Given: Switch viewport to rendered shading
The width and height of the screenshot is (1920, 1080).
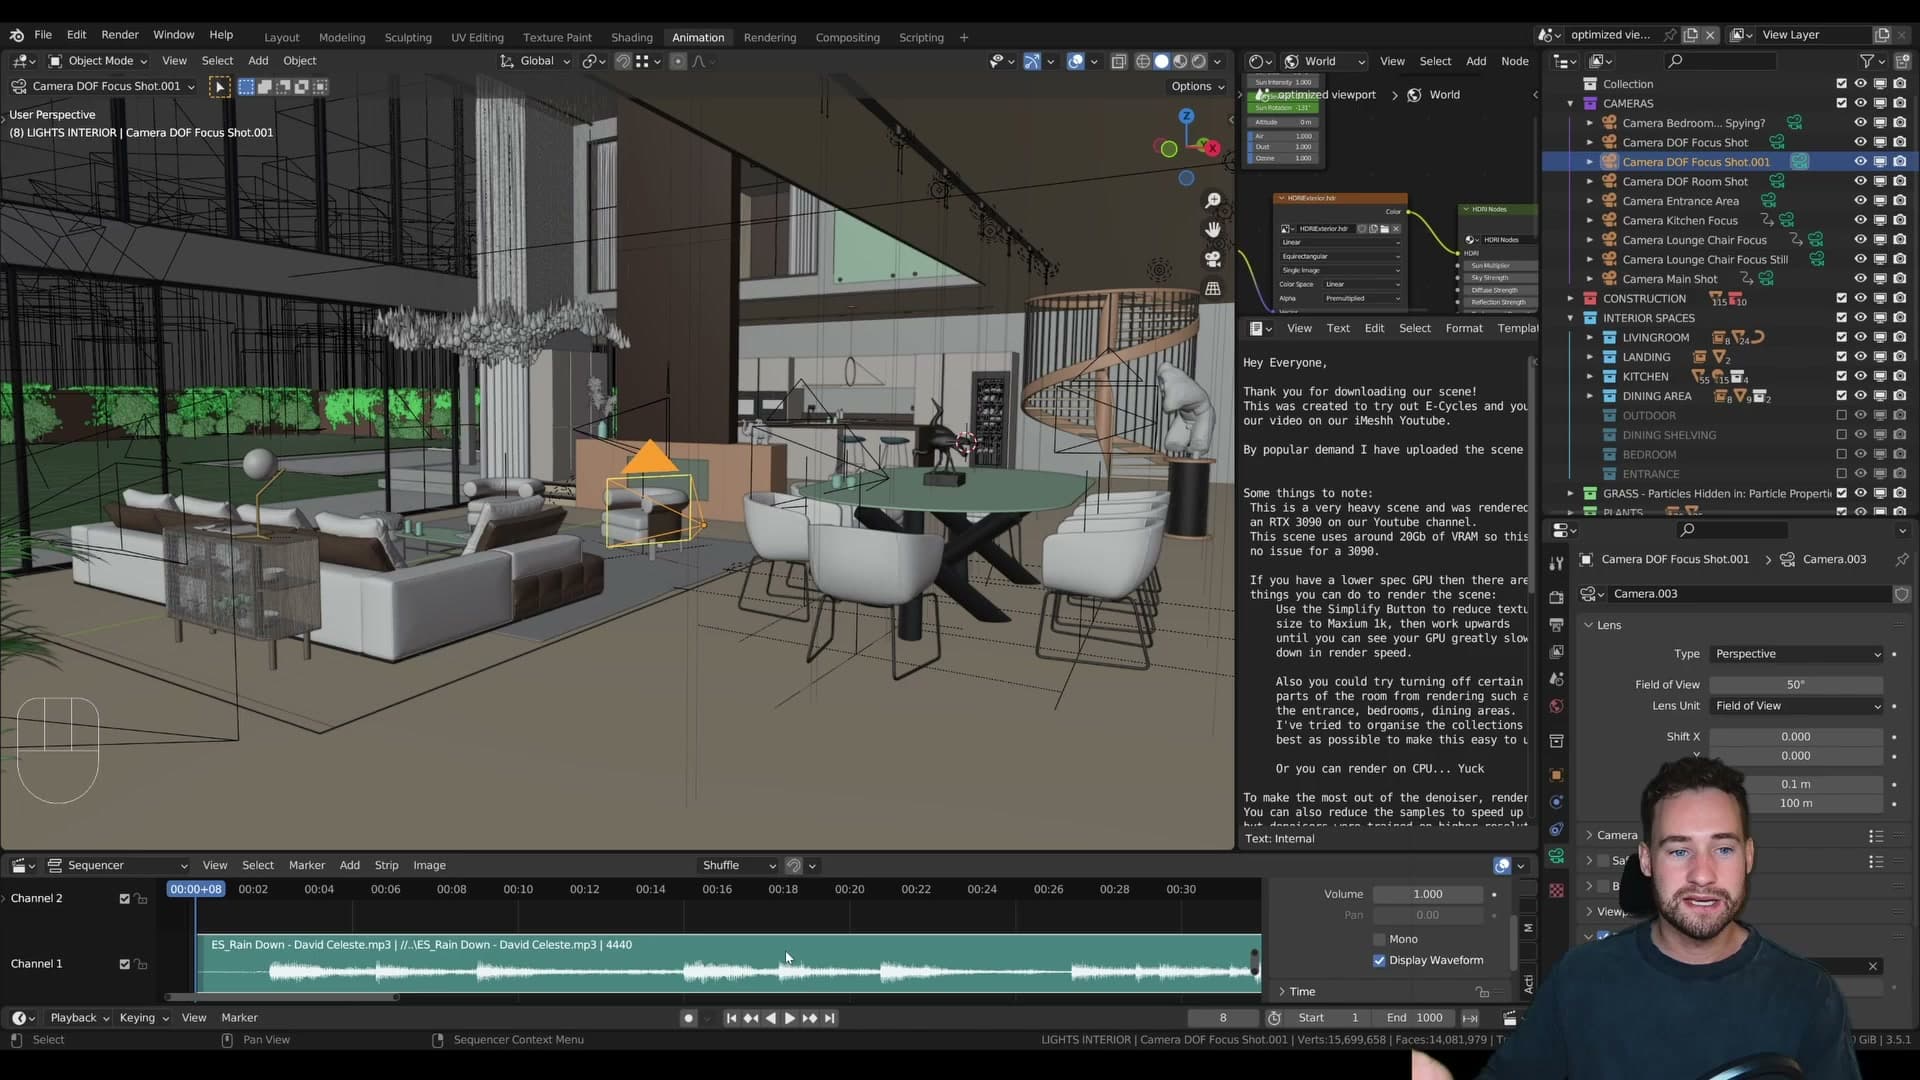Looking at the screenshot, I should point(1199,61).
